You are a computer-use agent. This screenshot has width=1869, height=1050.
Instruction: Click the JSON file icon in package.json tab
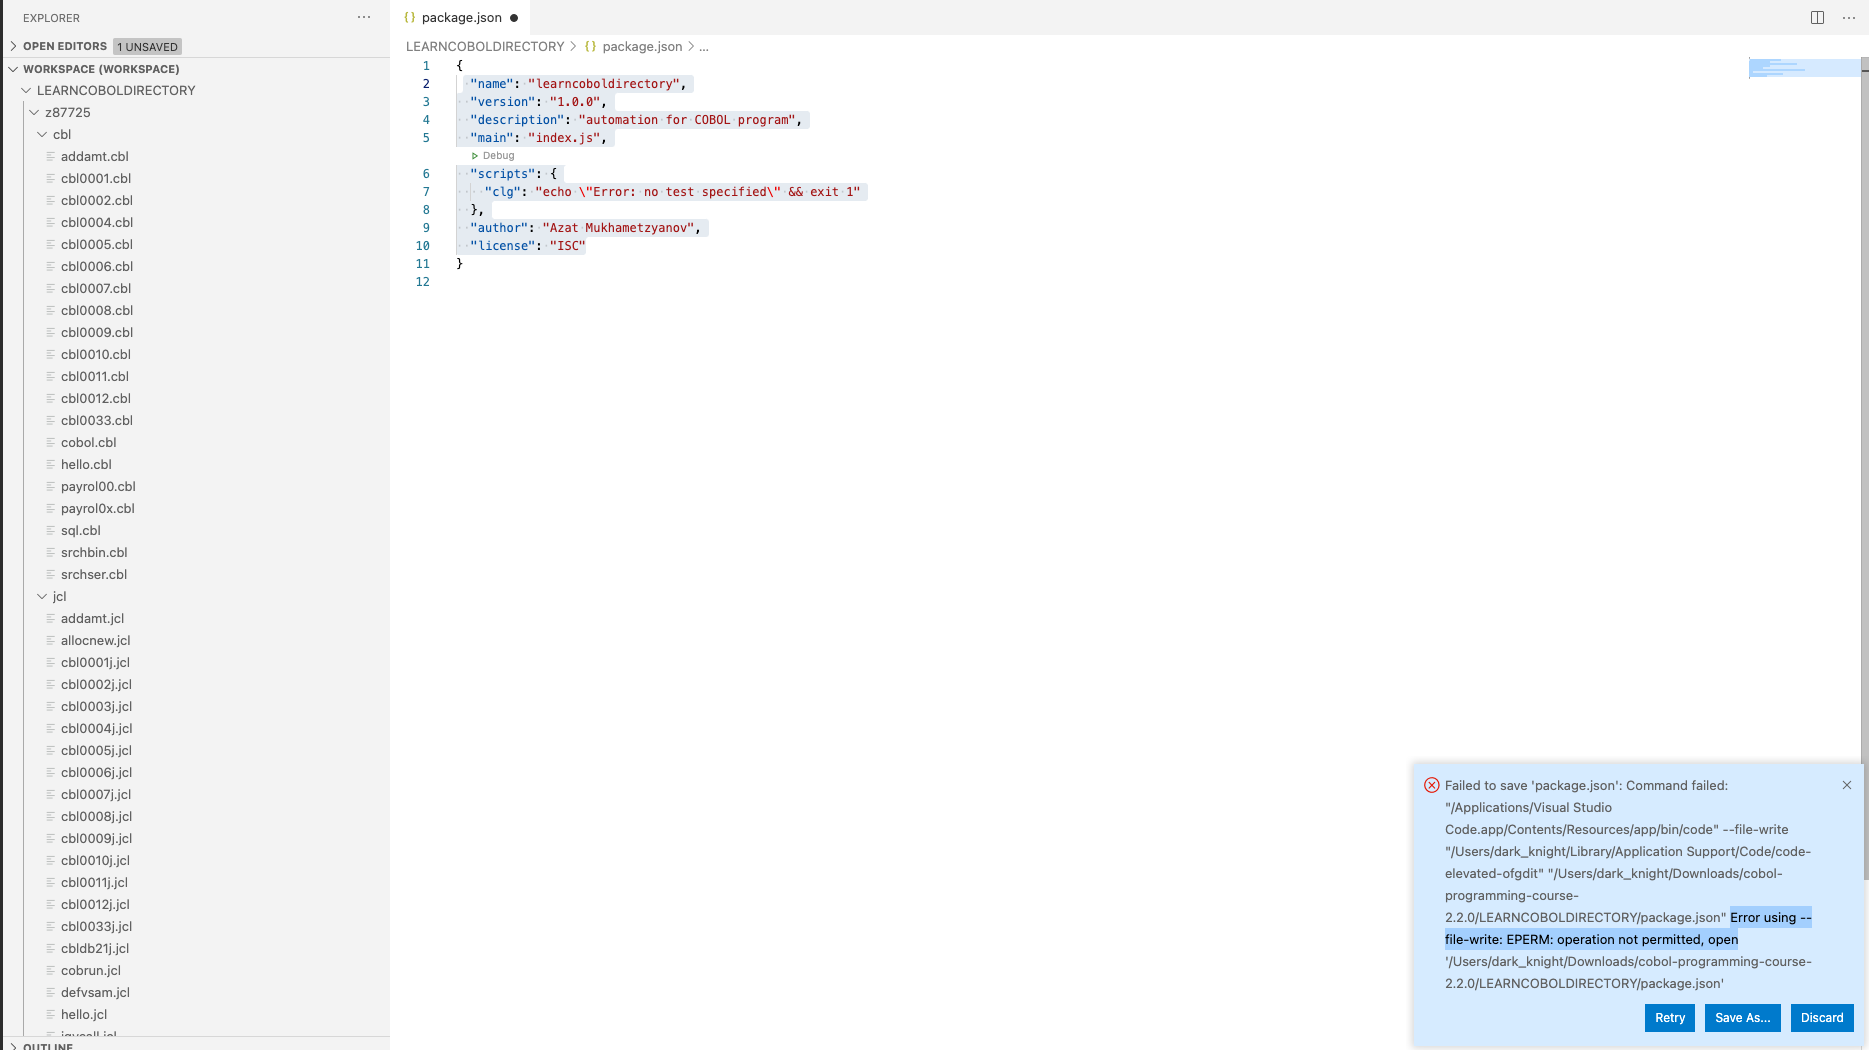tap(410, 18)
